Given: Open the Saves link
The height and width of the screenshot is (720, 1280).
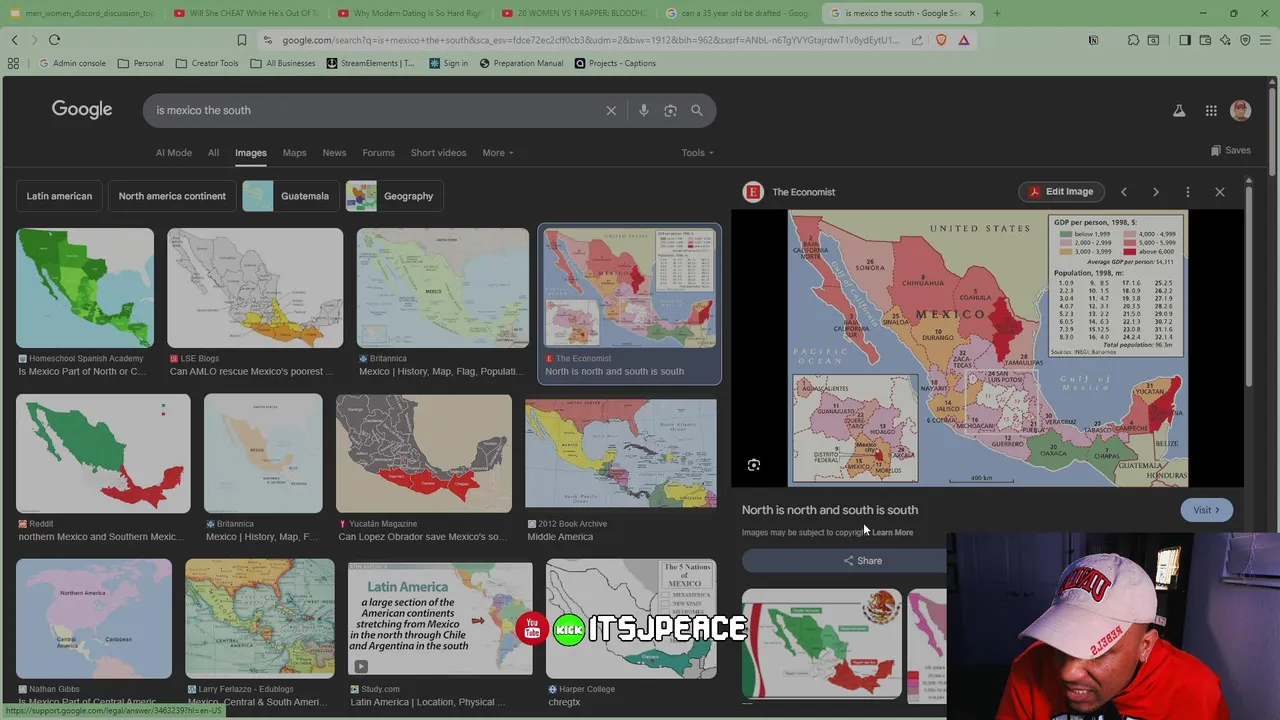Looking at the screenshot, I should pyautogui.click(x=1230, y=150).
